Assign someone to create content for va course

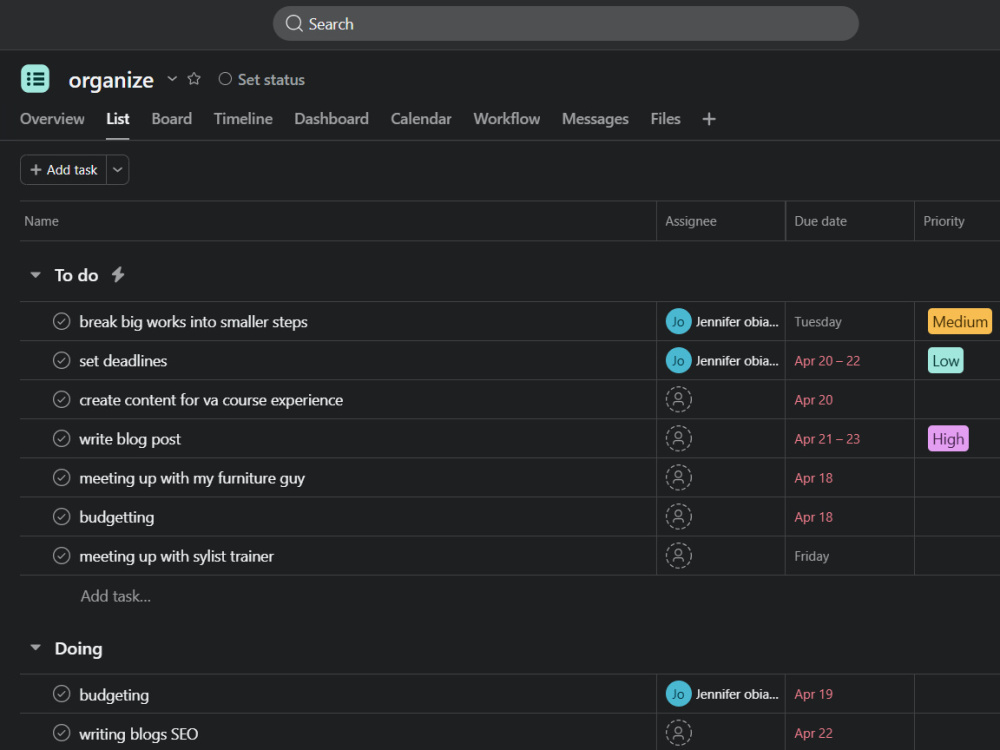pyautogui.click(x=679, y=400)
